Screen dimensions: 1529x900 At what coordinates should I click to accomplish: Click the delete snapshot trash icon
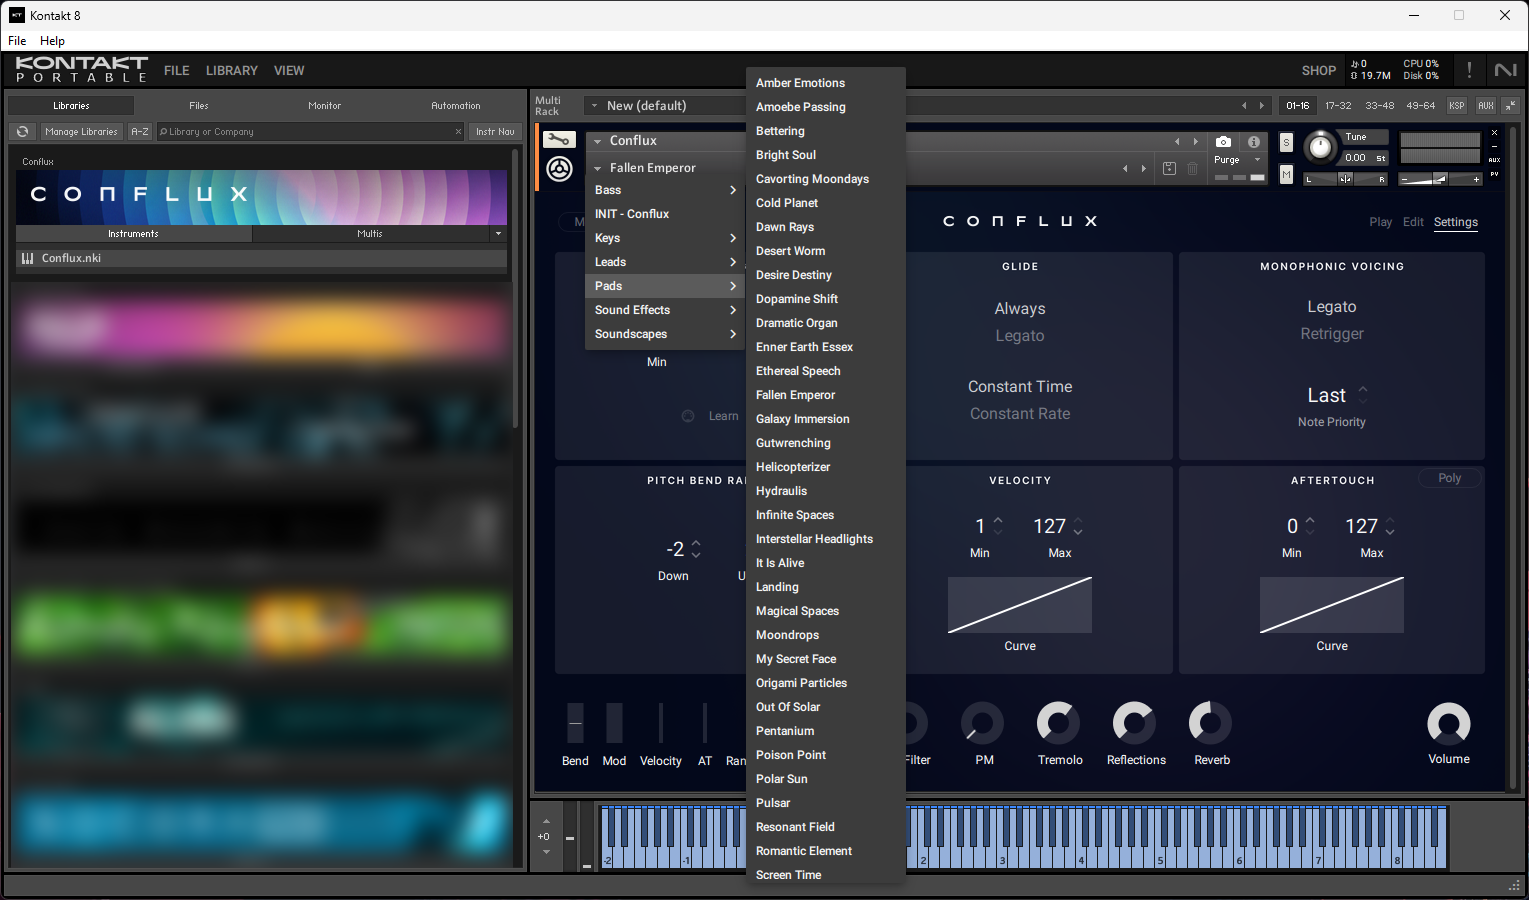(x=1192, y=169)
